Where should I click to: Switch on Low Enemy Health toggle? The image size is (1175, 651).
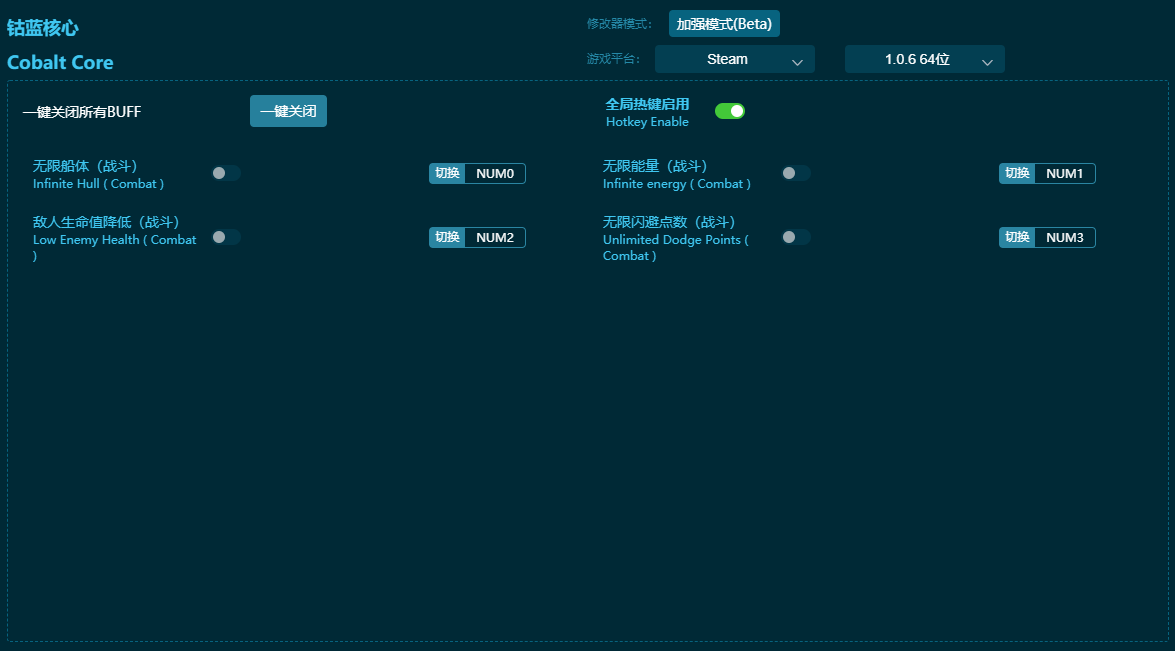coord(226,237)
